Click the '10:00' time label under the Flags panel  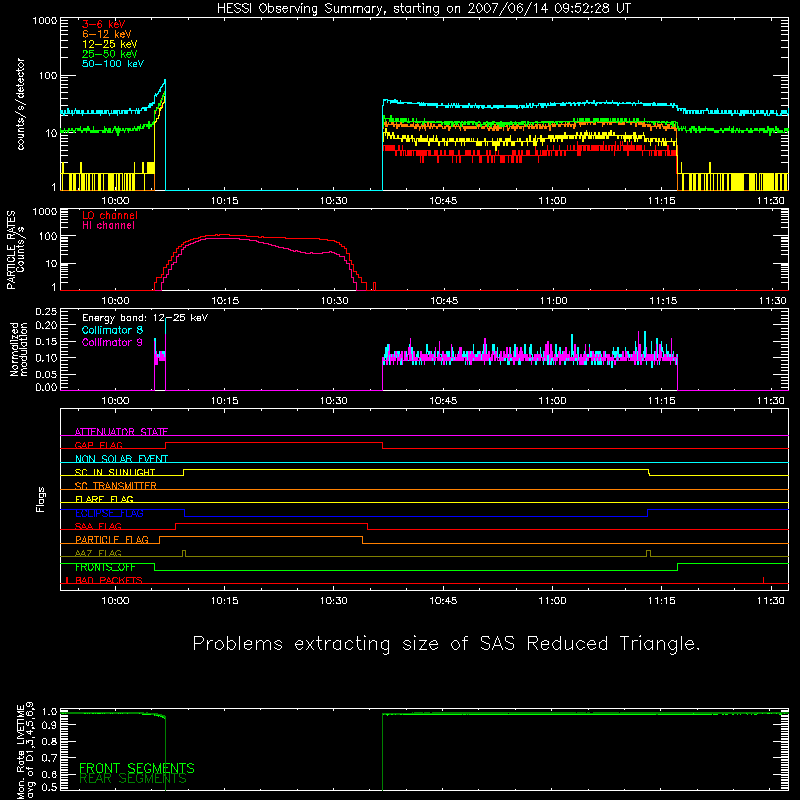[x=115, y=601]
